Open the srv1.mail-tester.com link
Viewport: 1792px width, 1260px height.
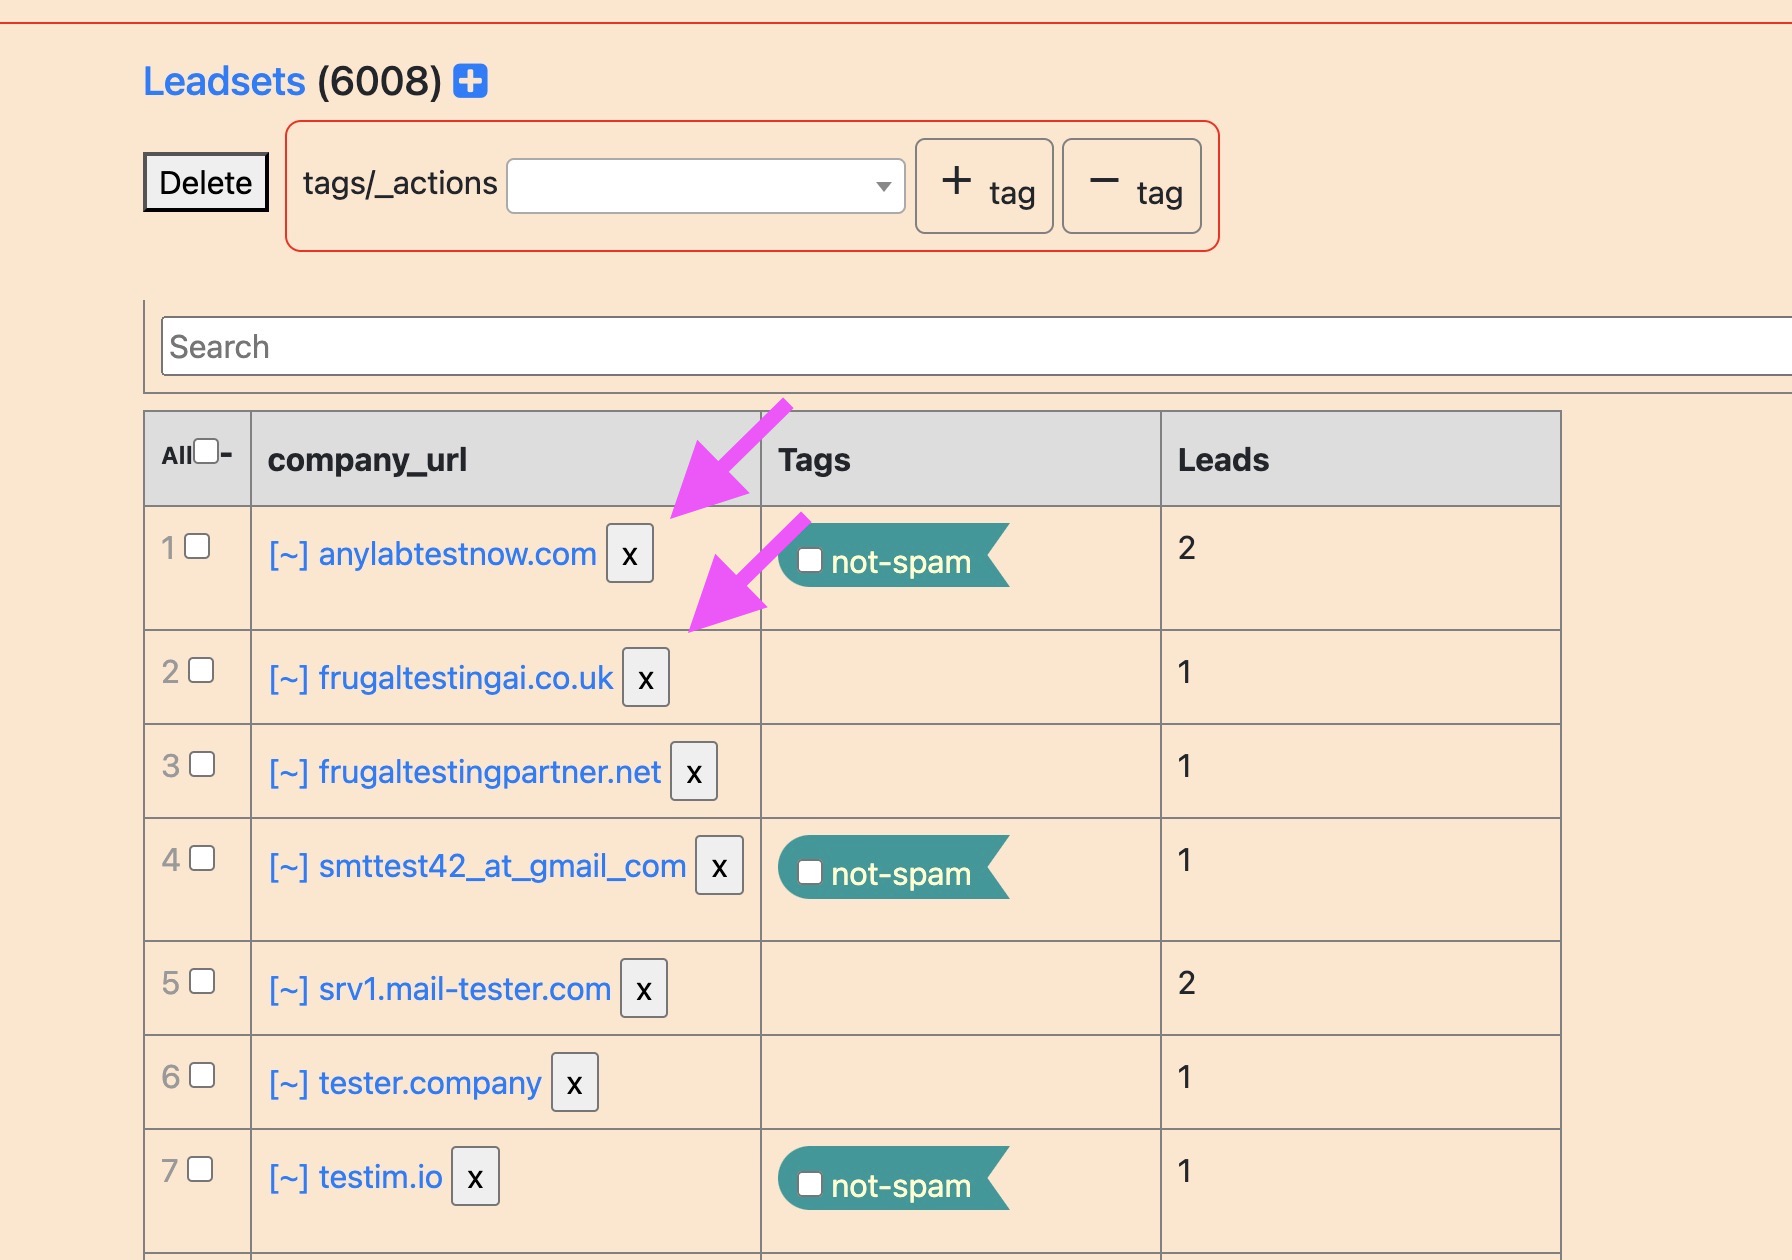click(464, 989)
